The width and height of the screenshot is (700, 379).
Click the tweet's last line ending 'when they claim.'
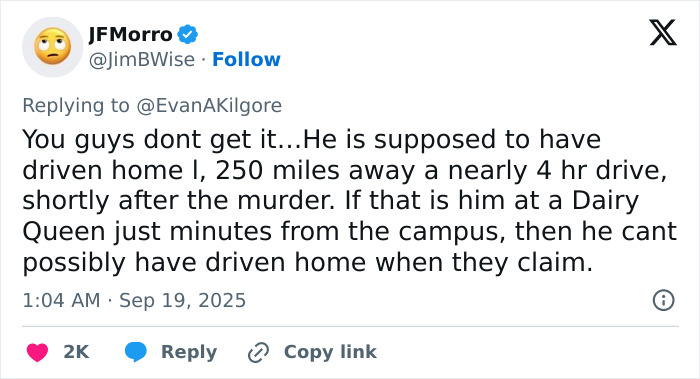308,262
